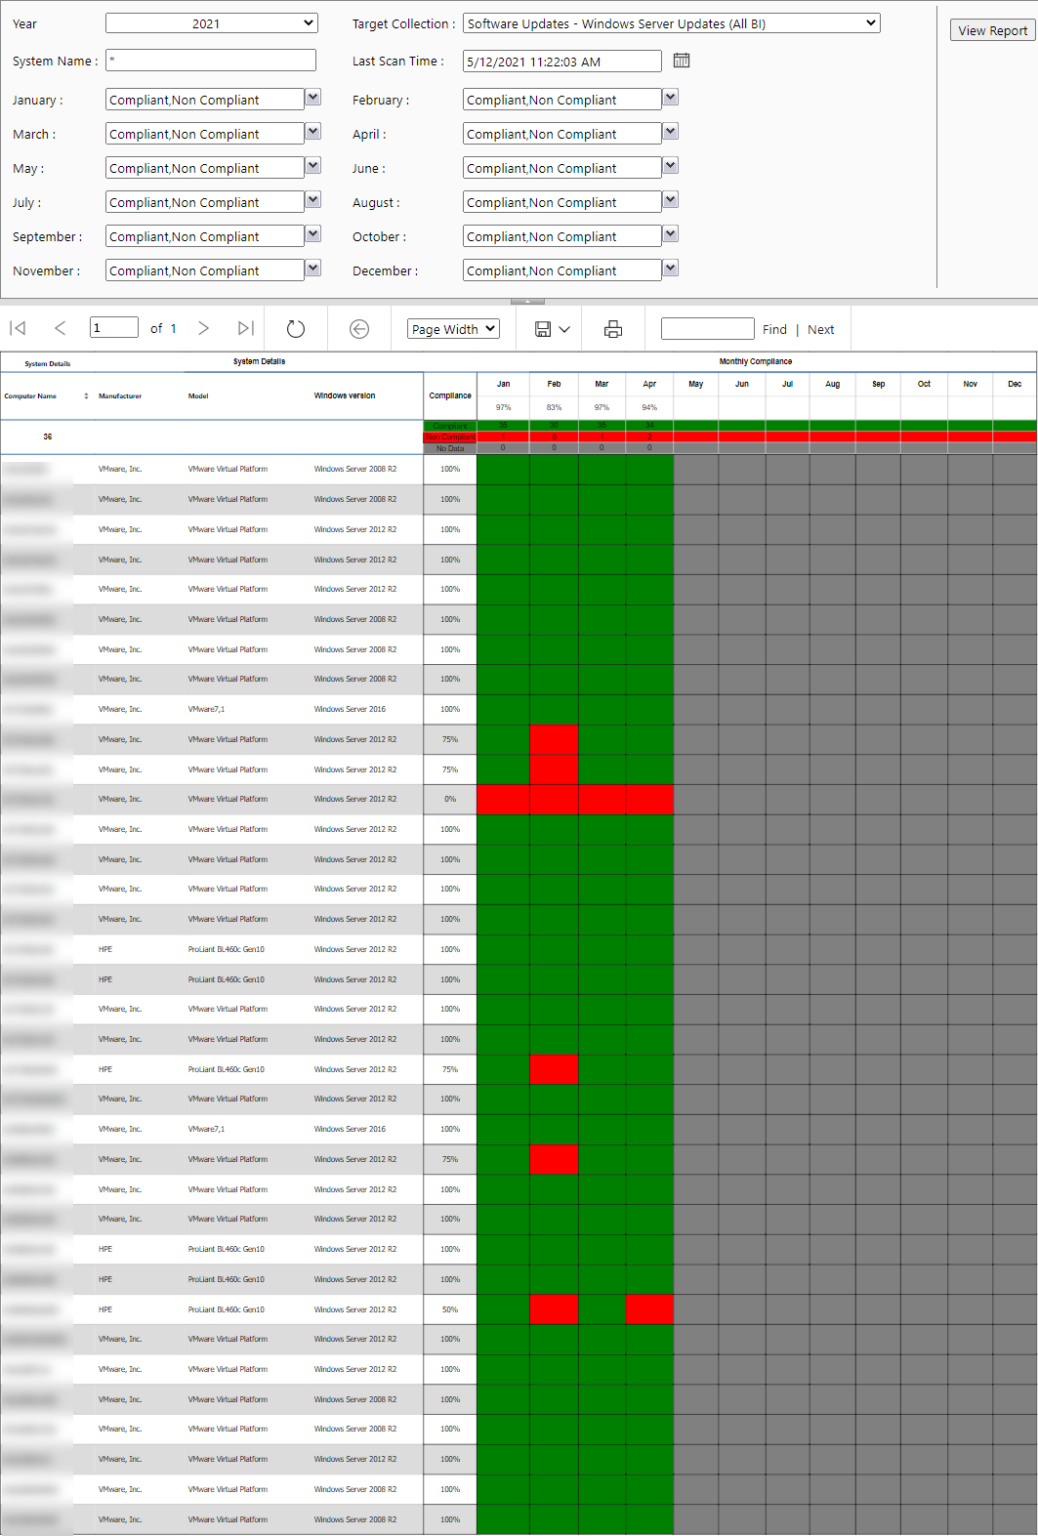Go to the previous report page

point(60,328)
